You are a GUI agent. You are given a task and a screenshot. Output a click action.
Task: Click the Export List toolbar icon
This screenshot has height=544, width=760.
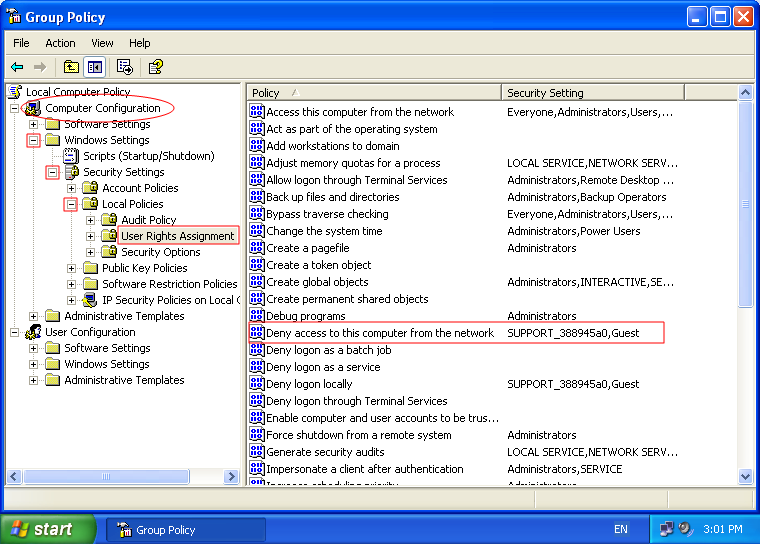125,67
